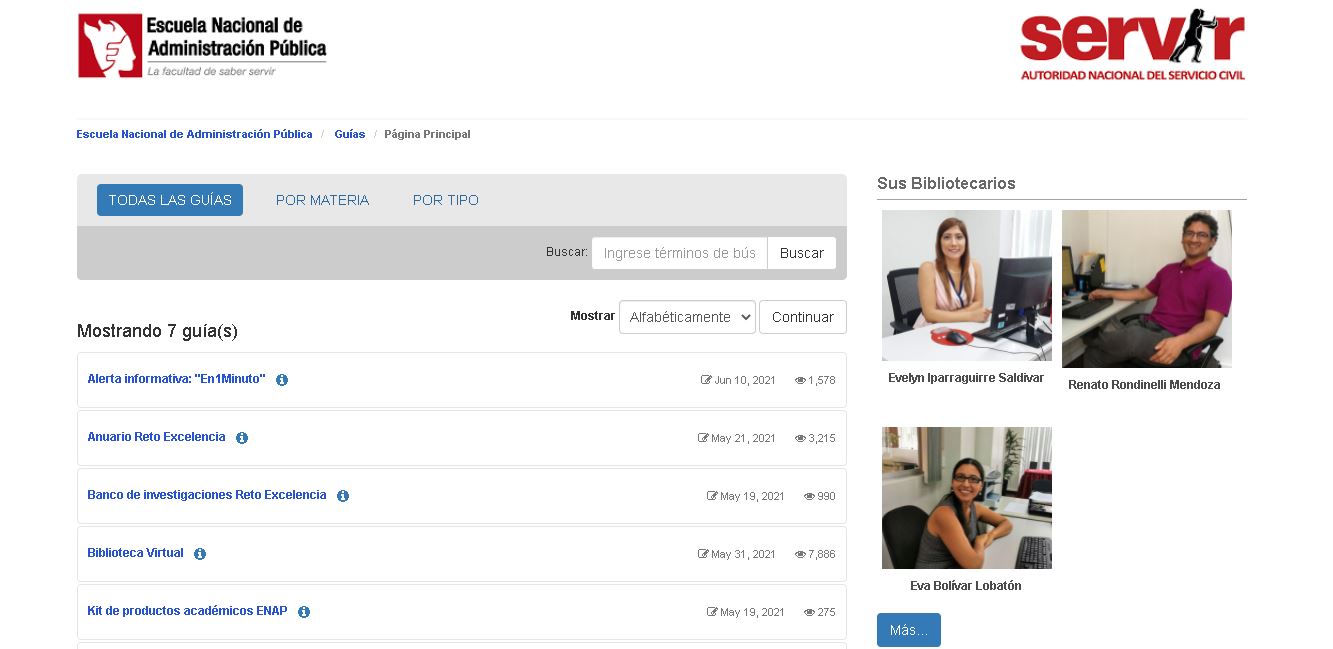Click the Escuela Nacional de Administración Pública logo
The height and width of the screenshot is (649, 1333).
(x=202, y=45)
